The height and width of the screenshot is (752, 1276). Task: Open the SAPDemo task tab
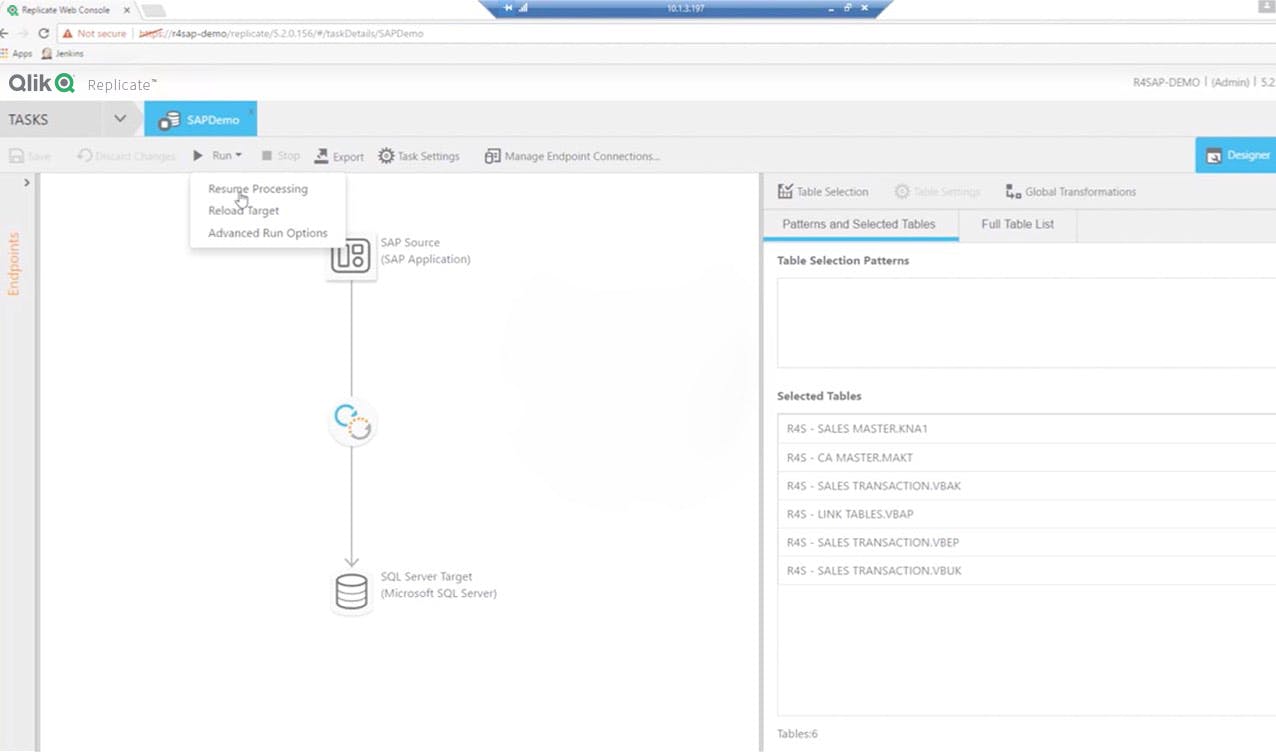[200, 119]
